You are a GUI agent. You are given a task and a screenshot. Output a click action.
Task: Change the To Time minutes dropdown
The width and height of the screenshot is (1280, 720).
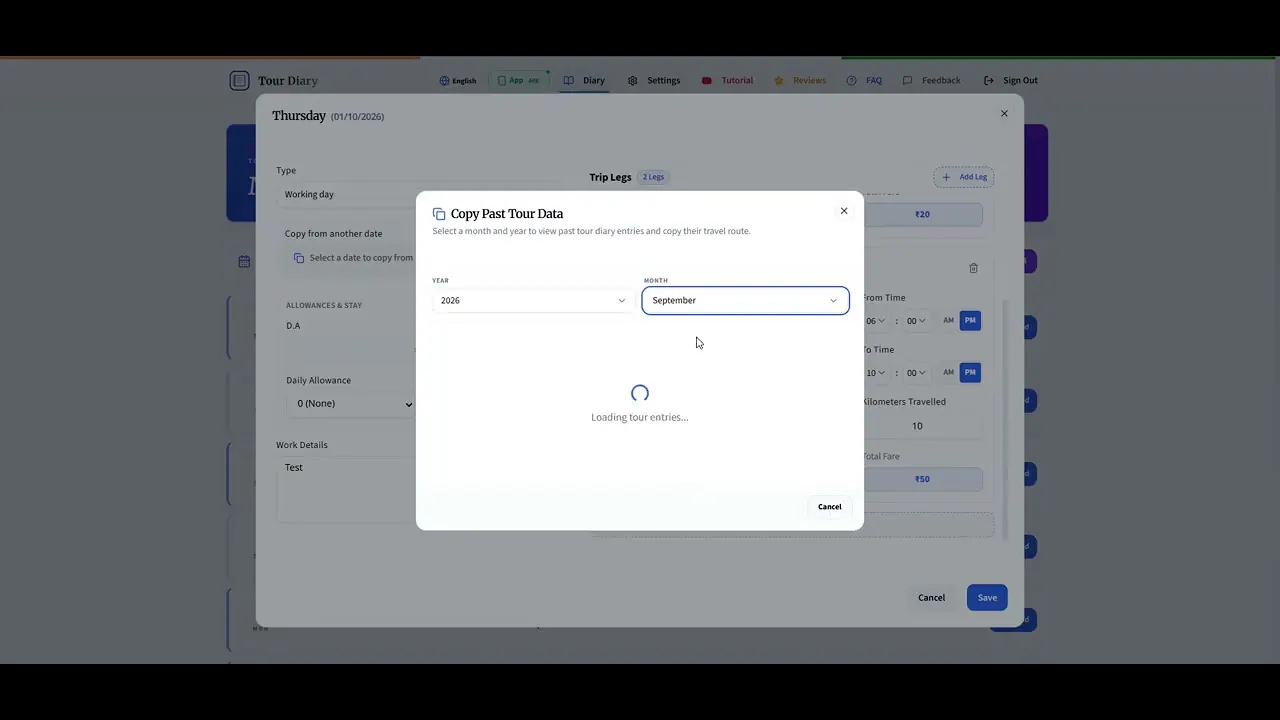tap(916, 373)
